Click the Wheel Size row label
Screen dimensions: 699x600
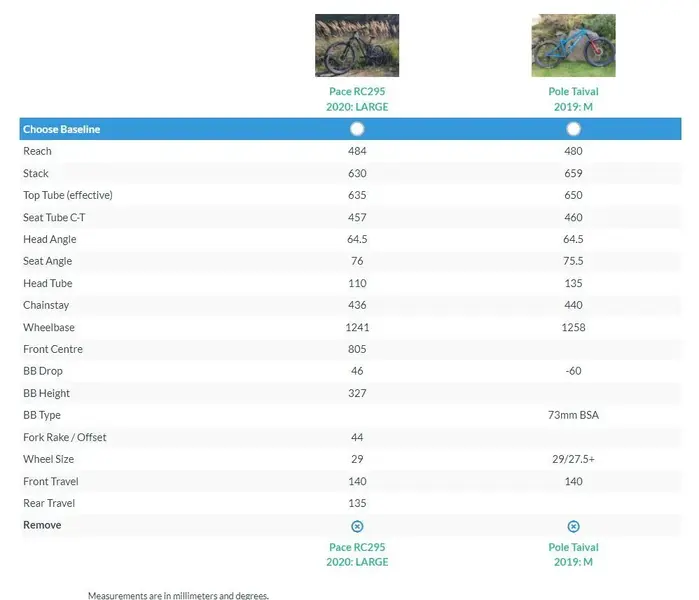[49, 459]
